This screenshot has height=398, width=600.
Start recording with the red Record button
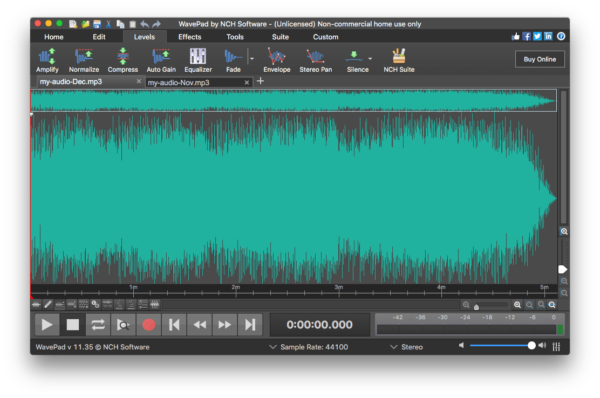[x=148, y=325]
